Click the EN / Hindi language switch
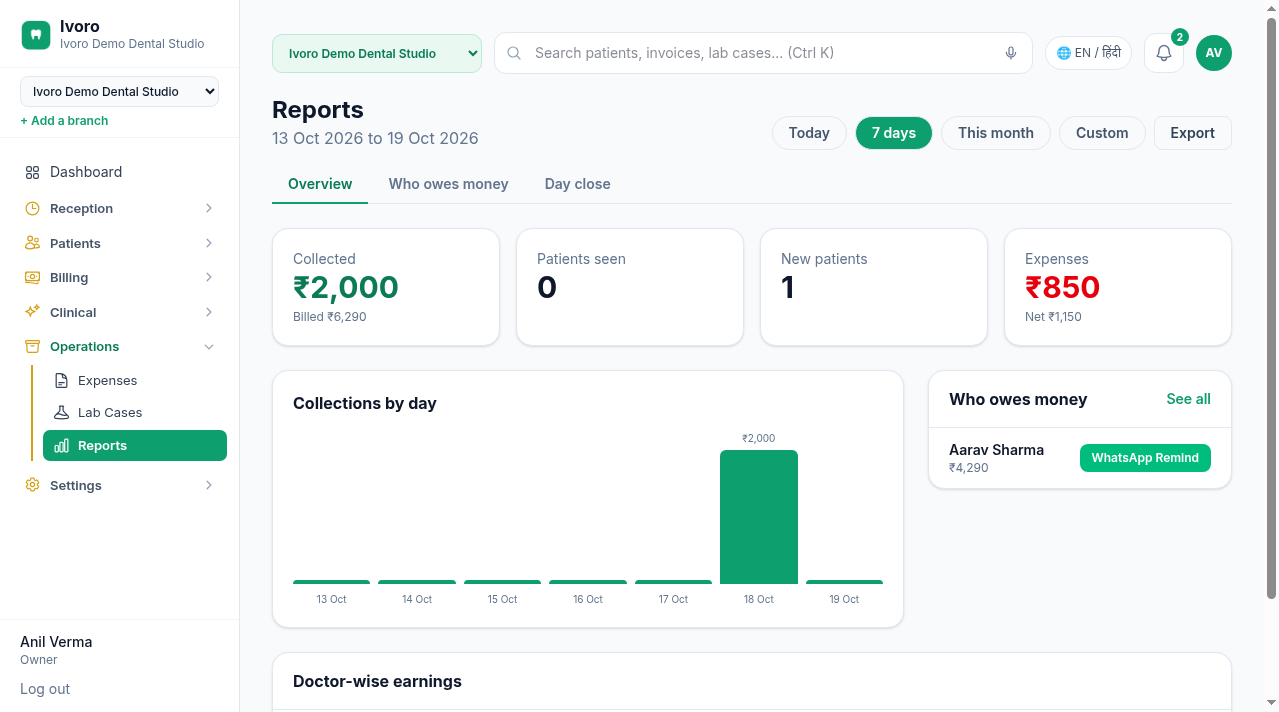The image size is (1279, 712). (1088, 53)
